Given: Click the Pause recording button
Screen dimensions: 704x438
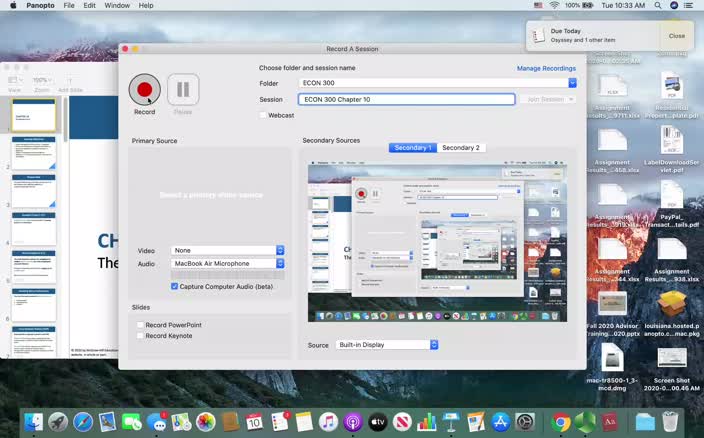Looking at the screenshot, I should (x=183, y=90).
